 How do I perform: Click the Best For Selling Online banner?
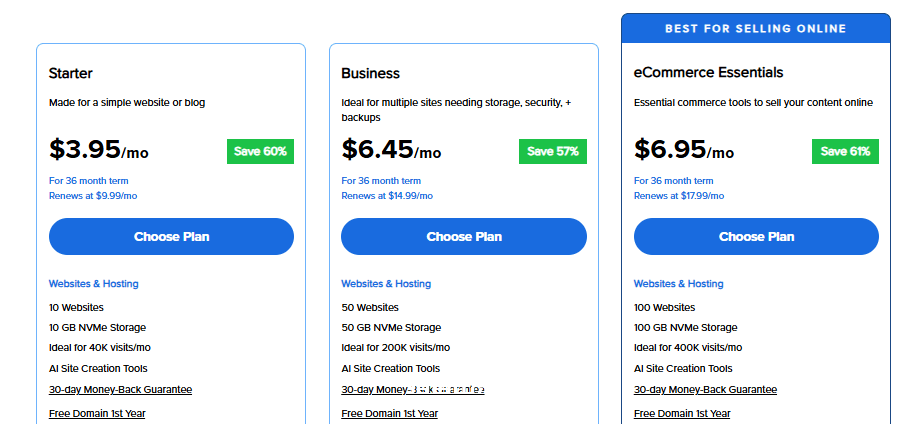[756, 28]
